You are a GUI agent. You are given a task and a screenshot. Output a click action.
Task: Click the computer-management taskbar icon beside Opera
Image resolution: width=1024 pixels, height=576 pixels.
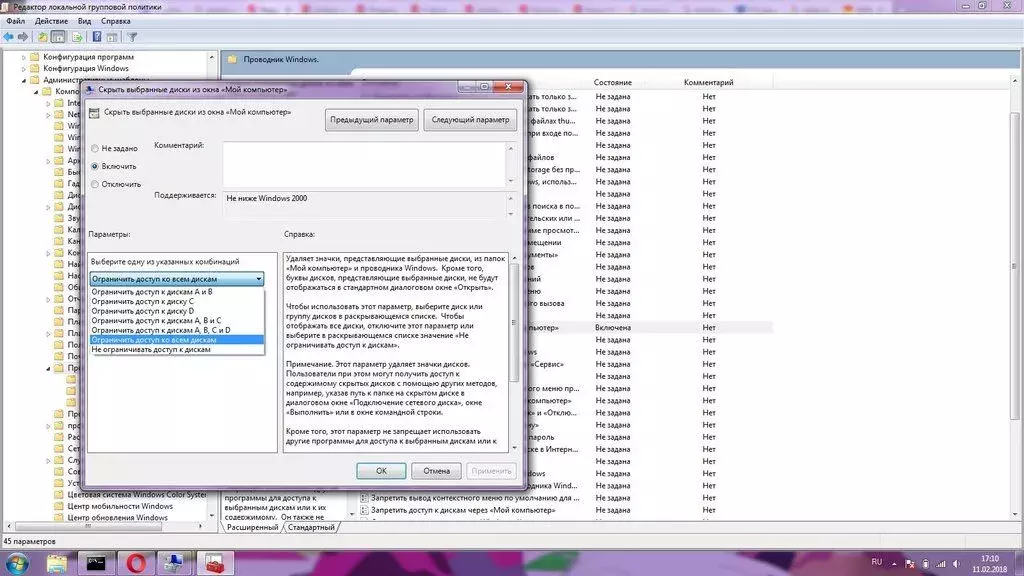[175, 563]
